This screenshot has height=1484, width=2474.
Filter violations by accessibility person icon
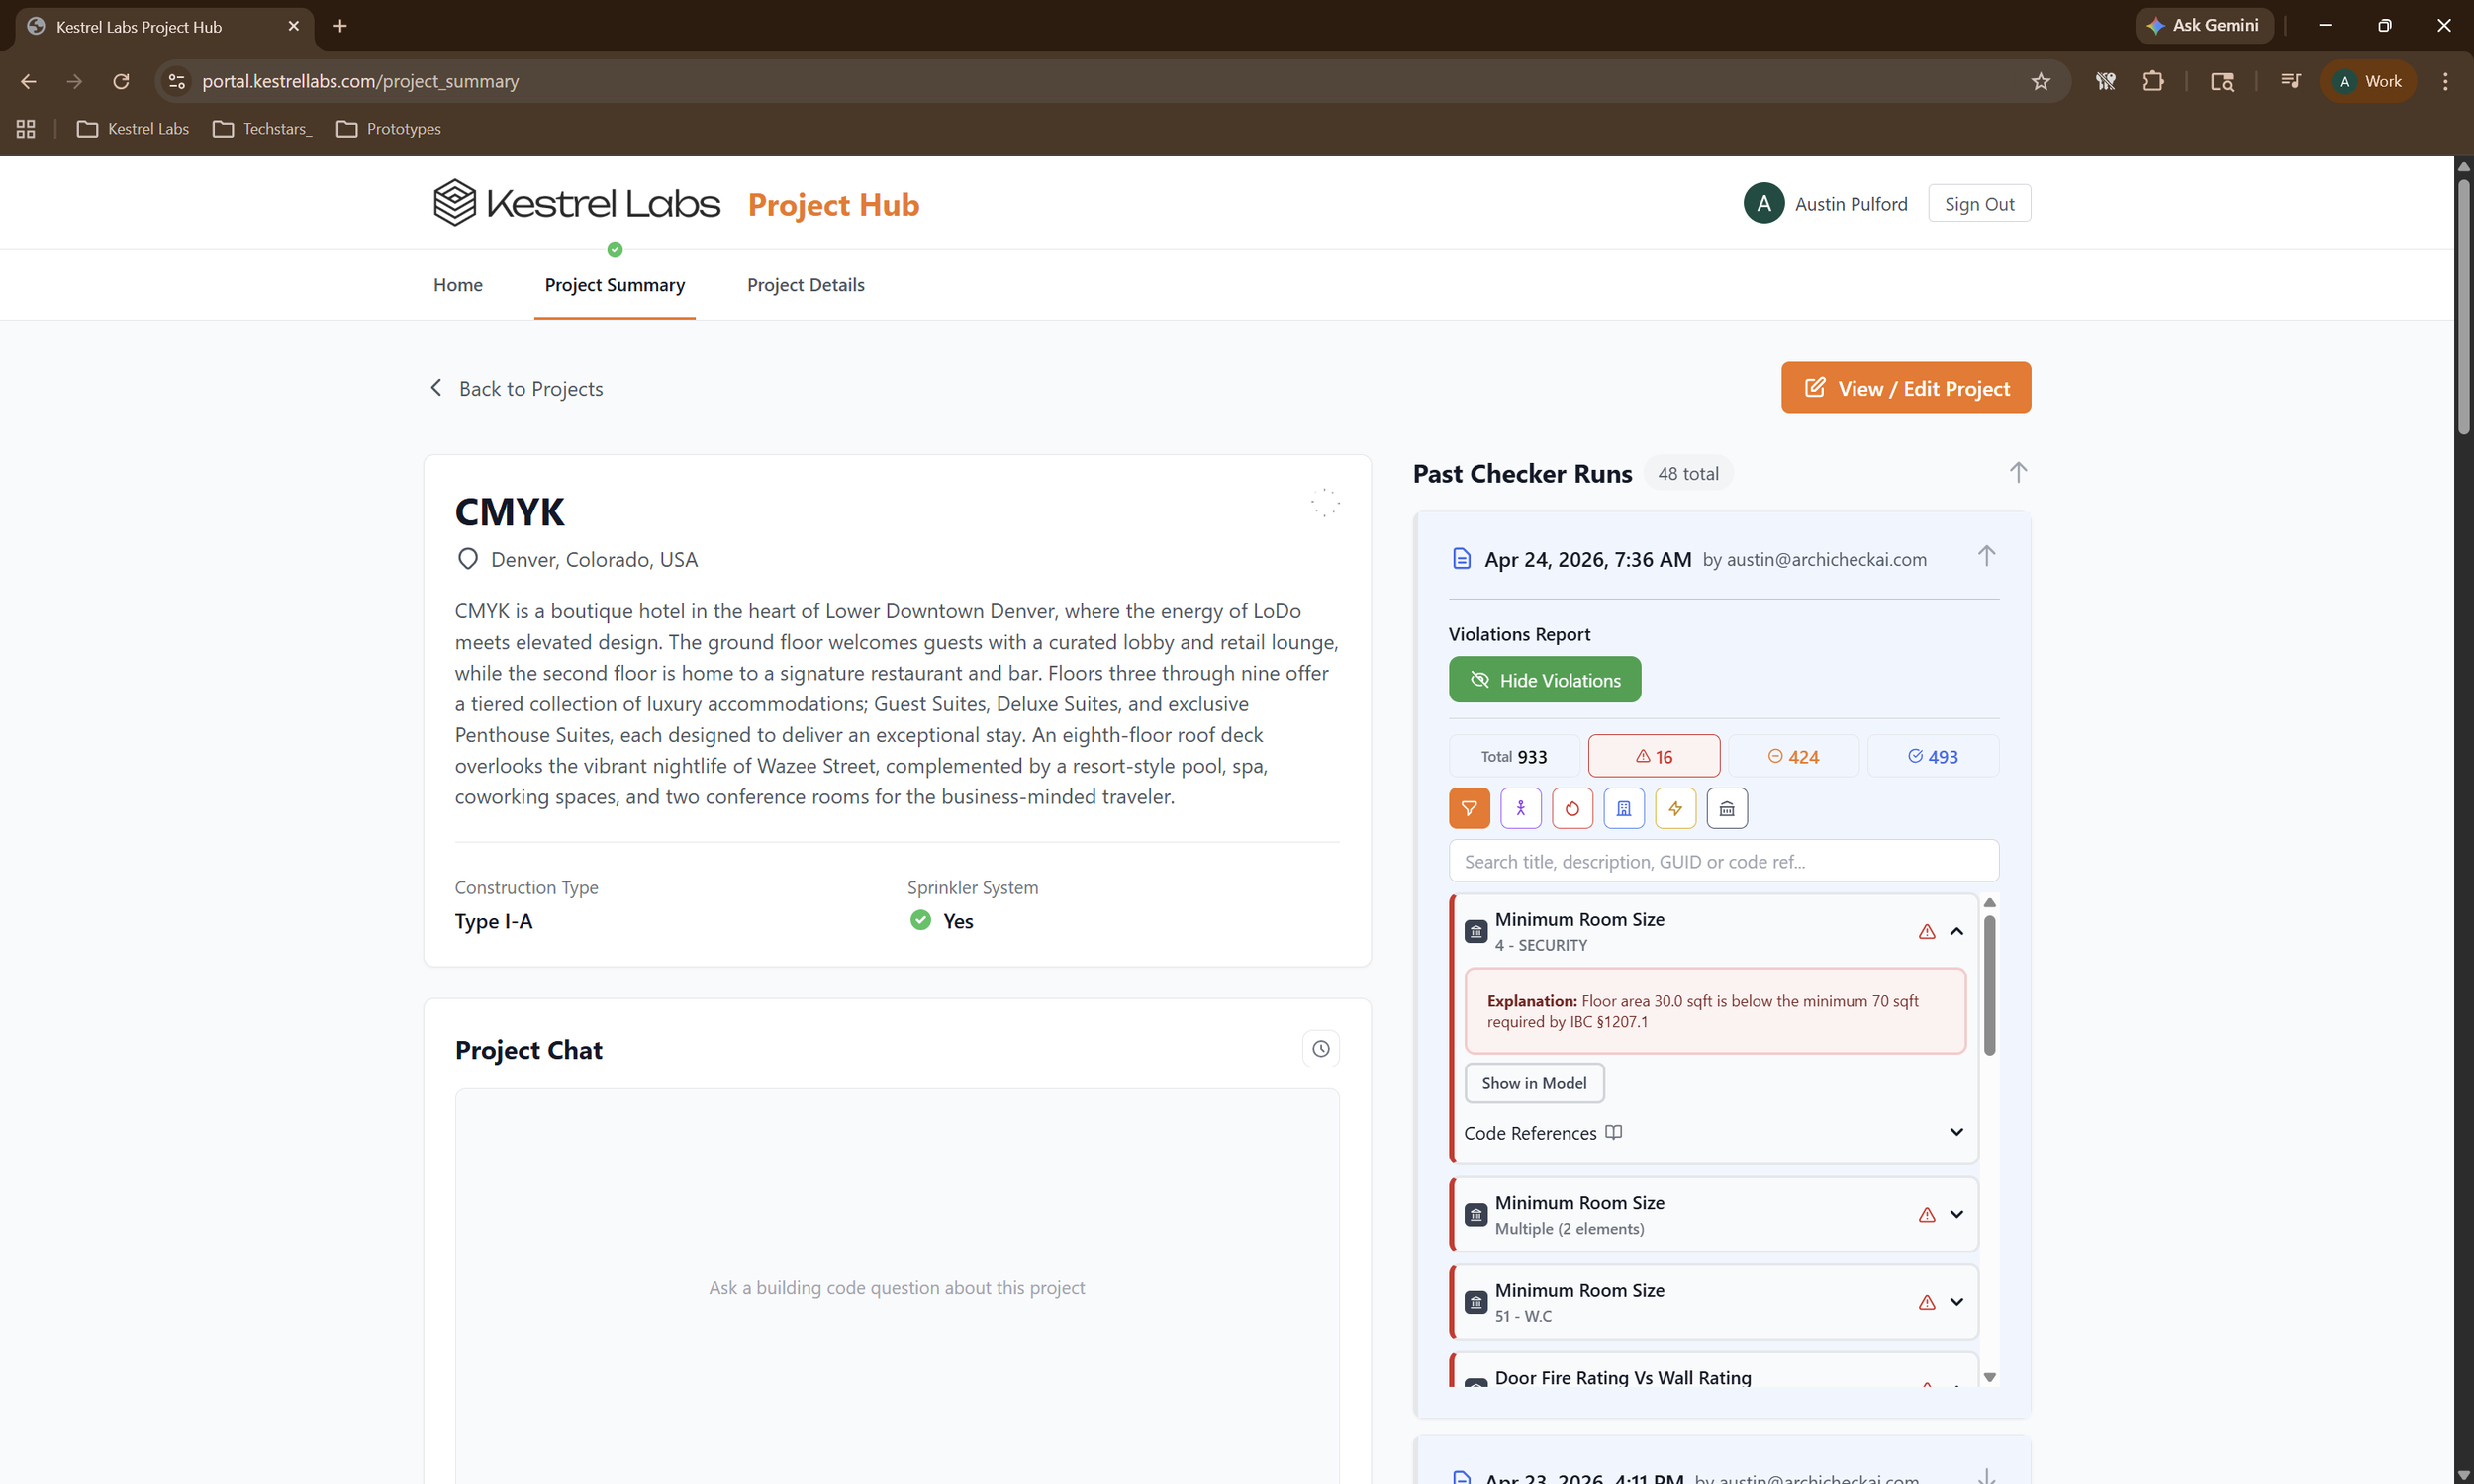(x=1520, y=808)
